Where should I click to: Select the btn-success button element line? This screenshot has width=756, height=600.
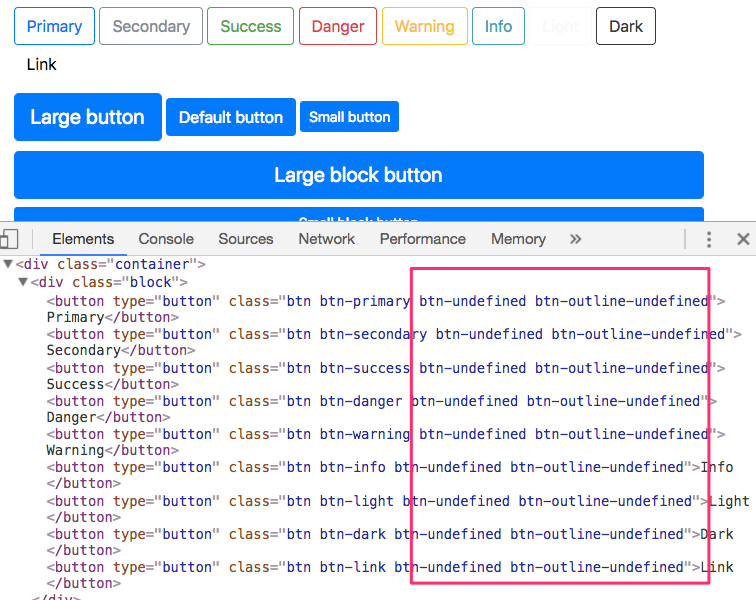click(x=386, y=368)
